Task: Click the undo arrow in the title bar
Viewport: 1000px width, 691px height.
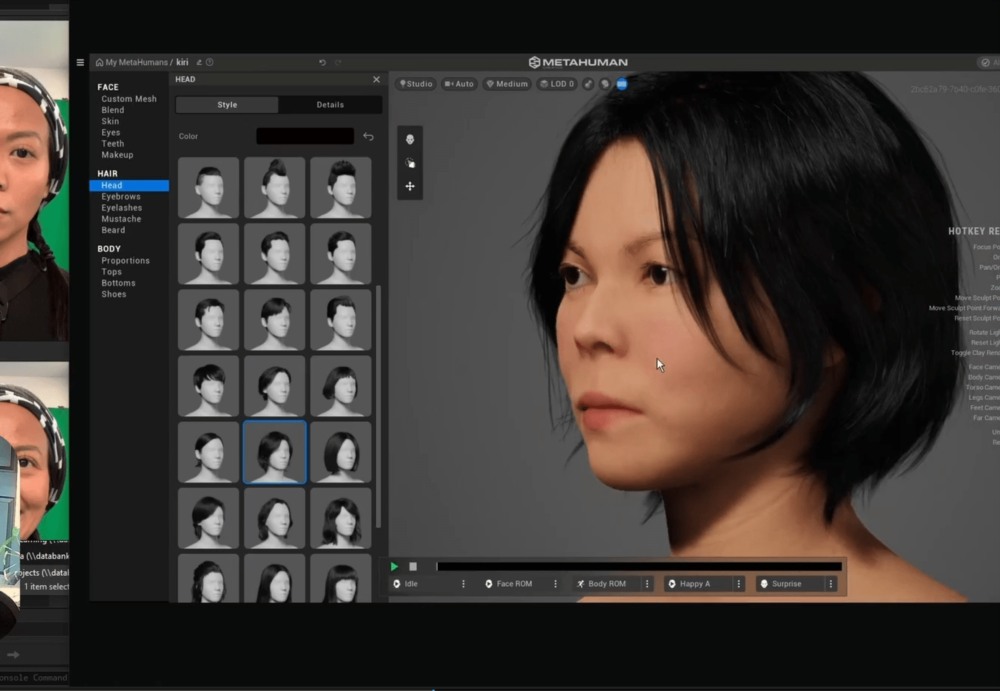Action: pos(322,63)
